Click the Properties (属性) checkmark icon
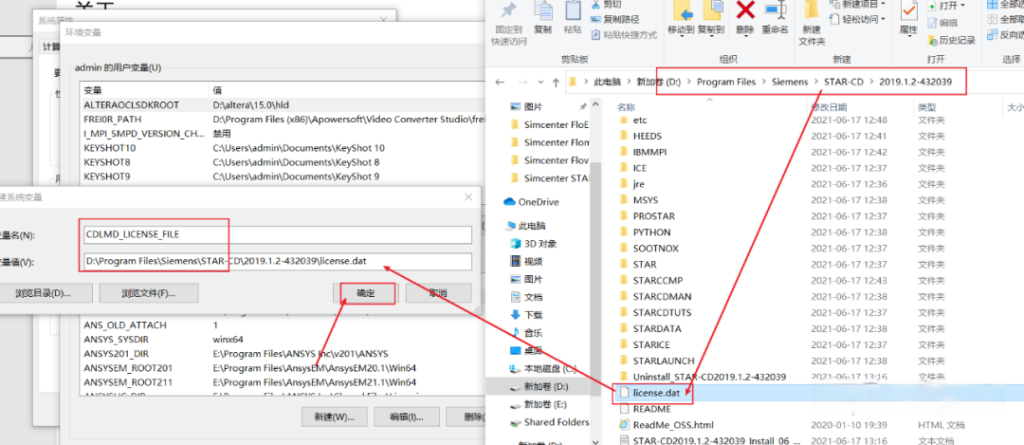Viewport: 1024px width, 445px height. click(908, 11)
